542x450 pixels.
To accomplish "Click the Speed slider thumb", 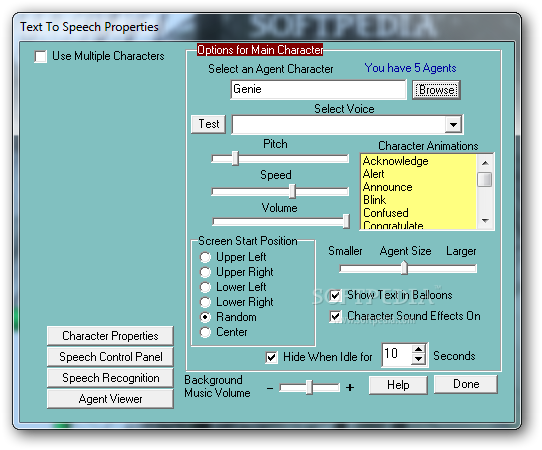I will (x=292, y=191).
